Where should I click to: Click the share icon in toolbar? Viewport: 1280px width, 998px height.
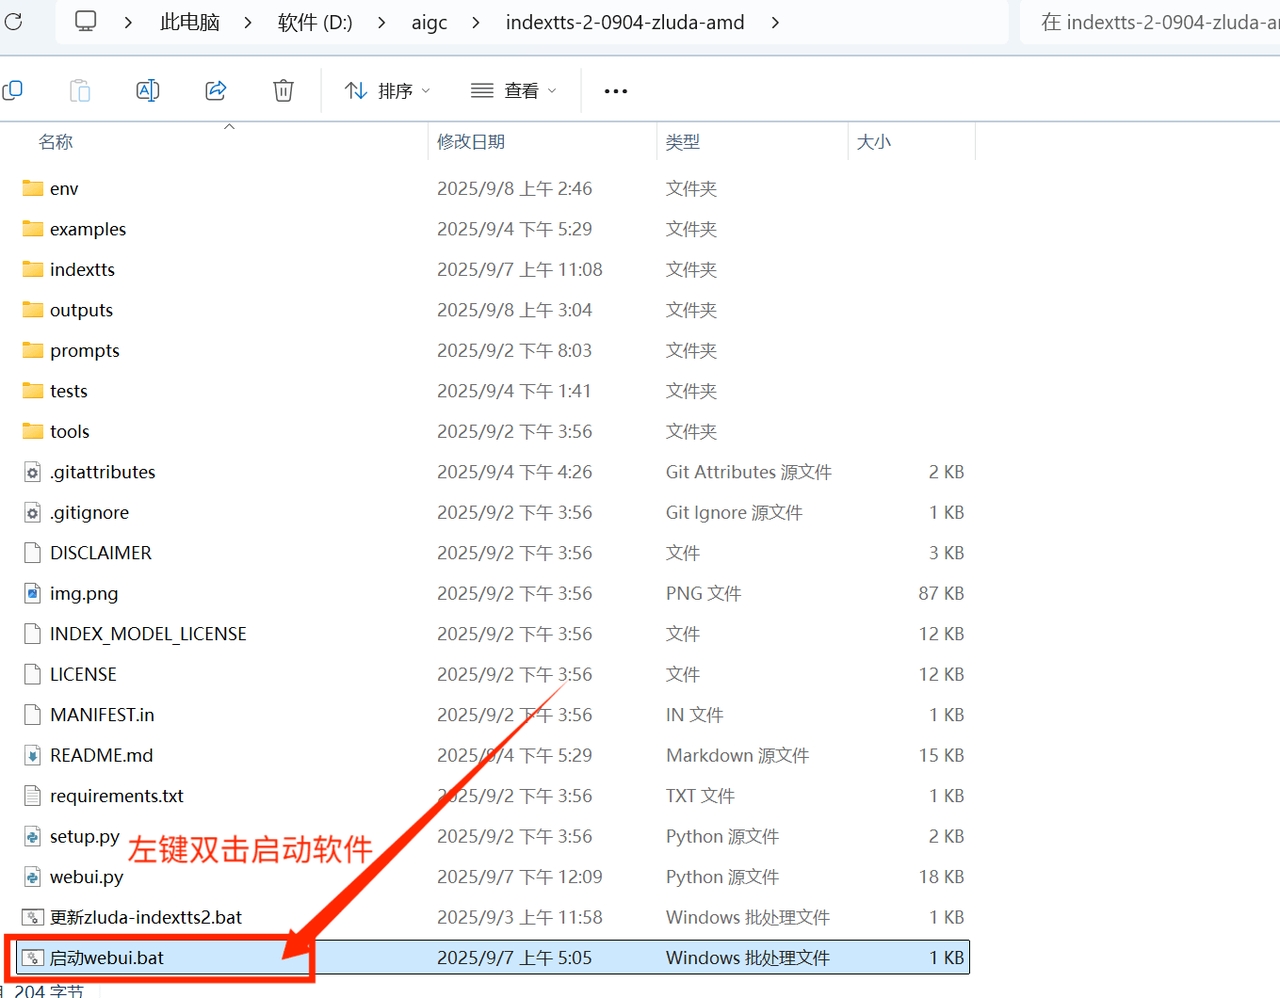point(216,91)
